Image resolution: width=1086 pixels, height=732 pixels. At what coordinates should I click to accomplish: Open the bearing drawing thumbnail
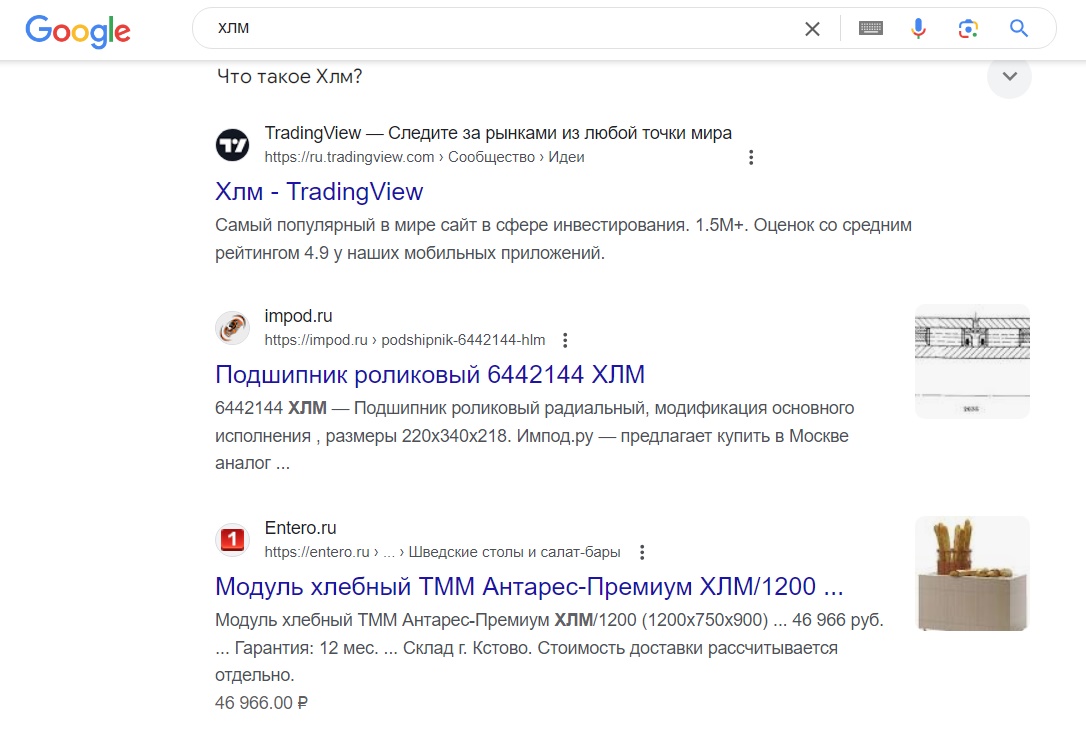[x=972, y=361]
